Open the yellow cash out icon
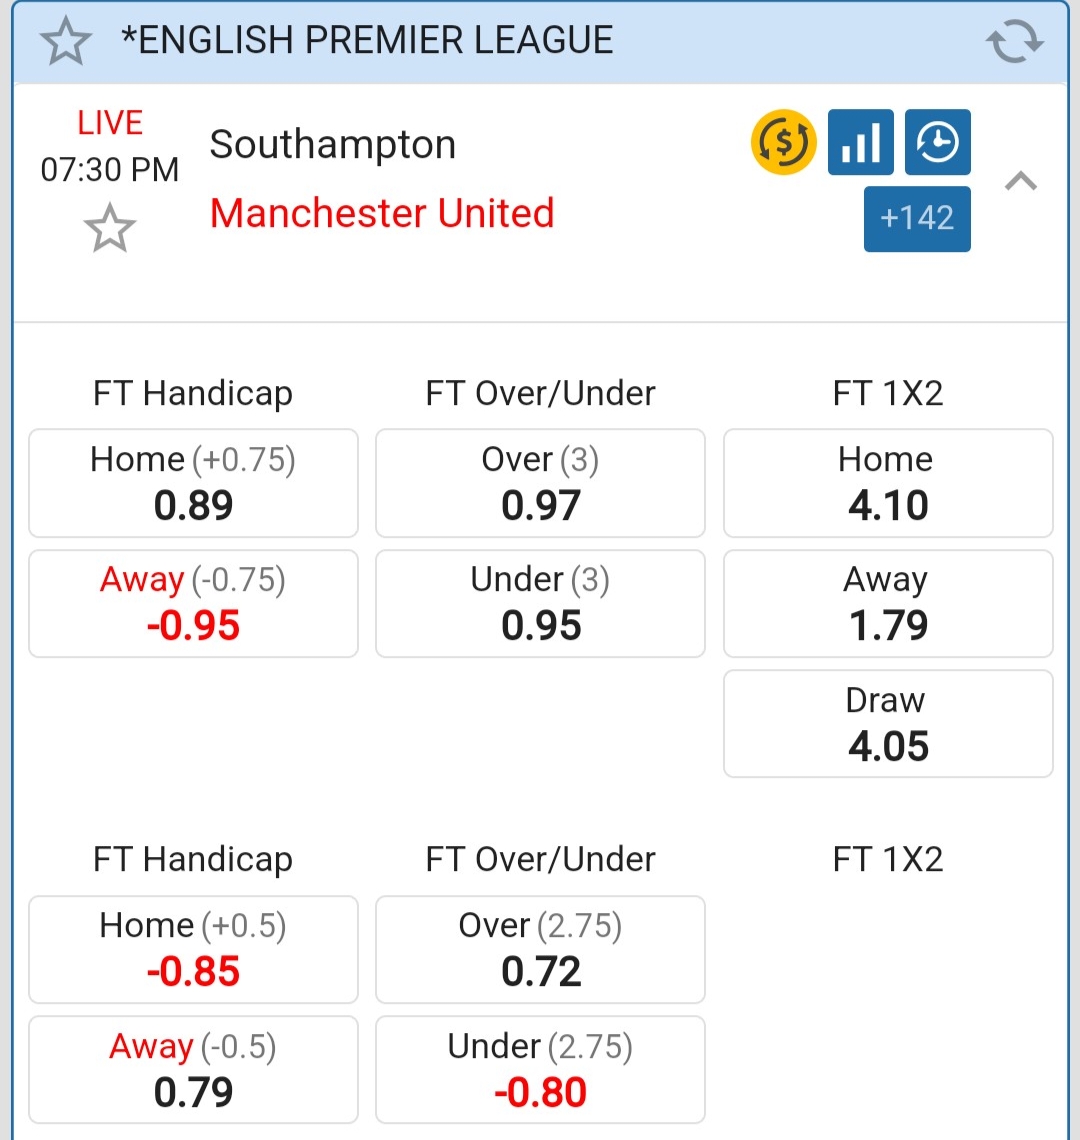The height and width of the screenshot is (1140, 1080). pyautogui.click(x=783, y=142)
